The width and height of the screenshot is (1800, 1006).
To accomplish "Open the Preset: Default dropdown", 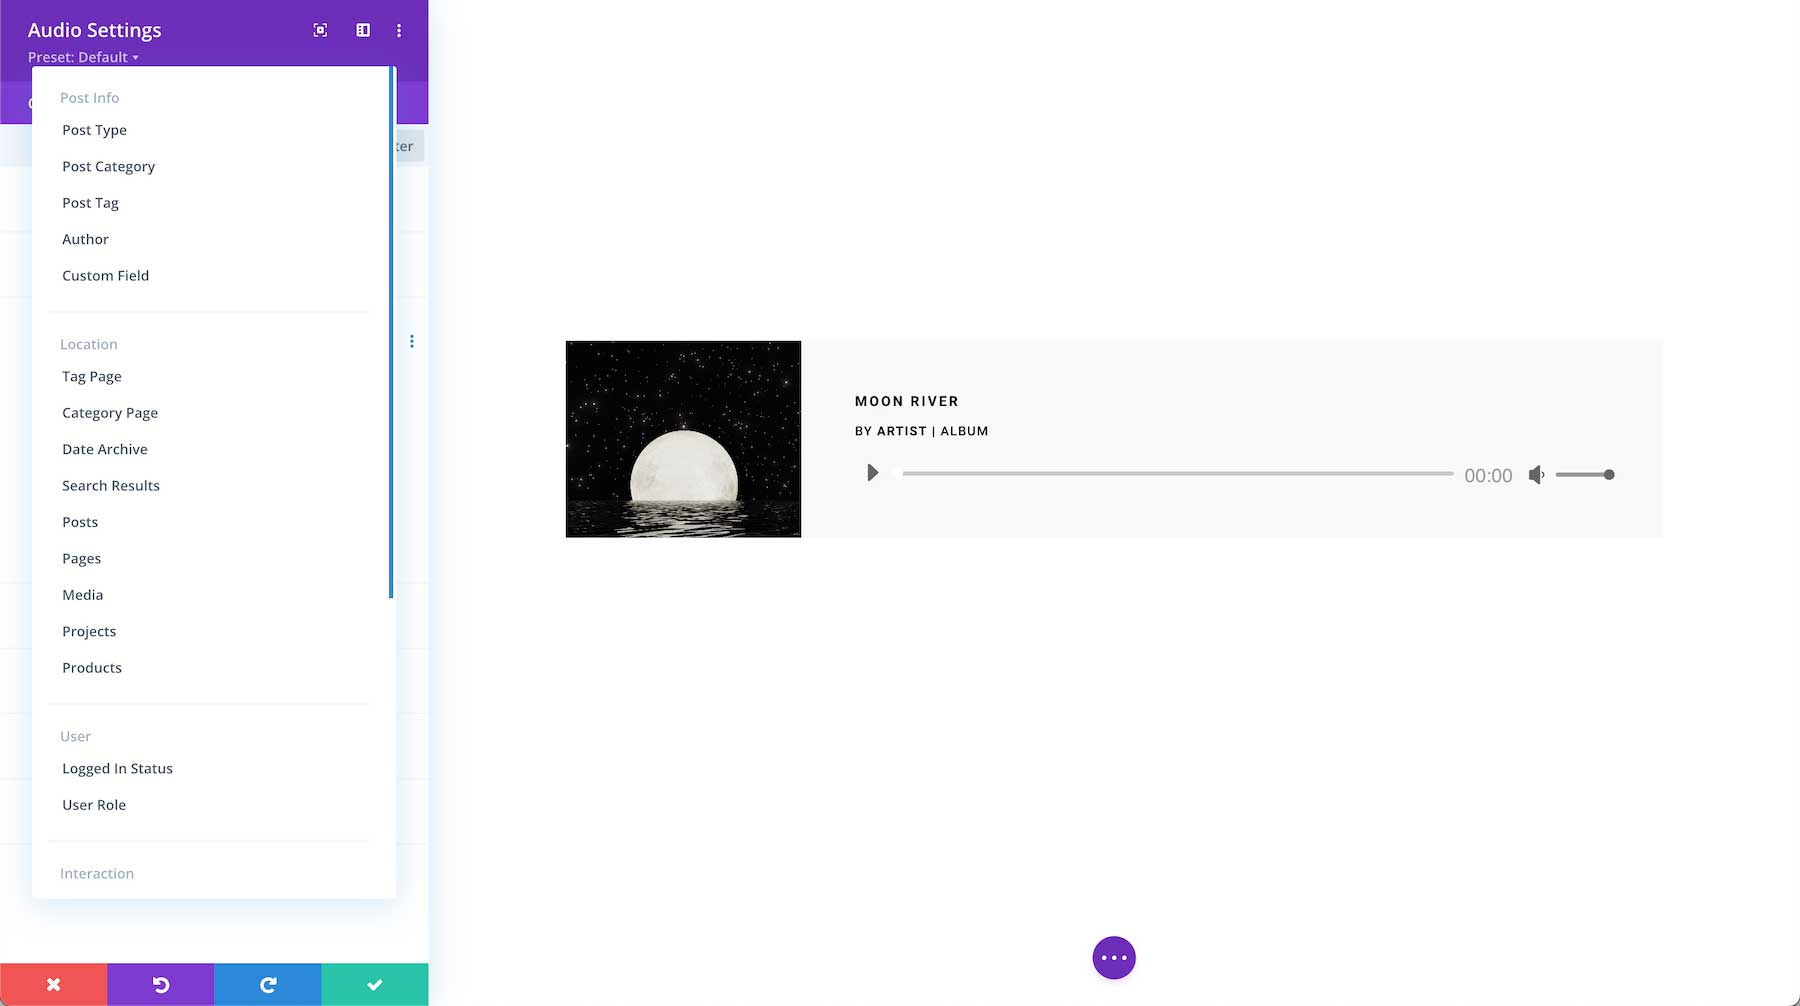I will pos(84,57).
